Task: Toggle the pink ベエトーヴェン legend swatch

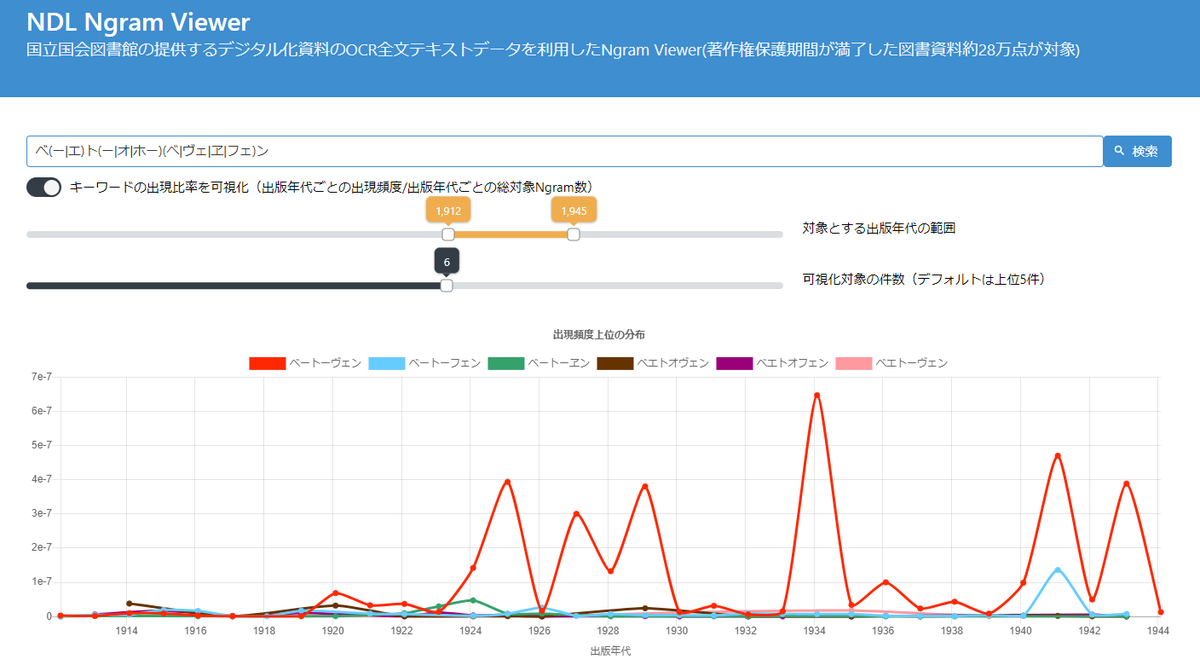Action: tap(854, 363)
